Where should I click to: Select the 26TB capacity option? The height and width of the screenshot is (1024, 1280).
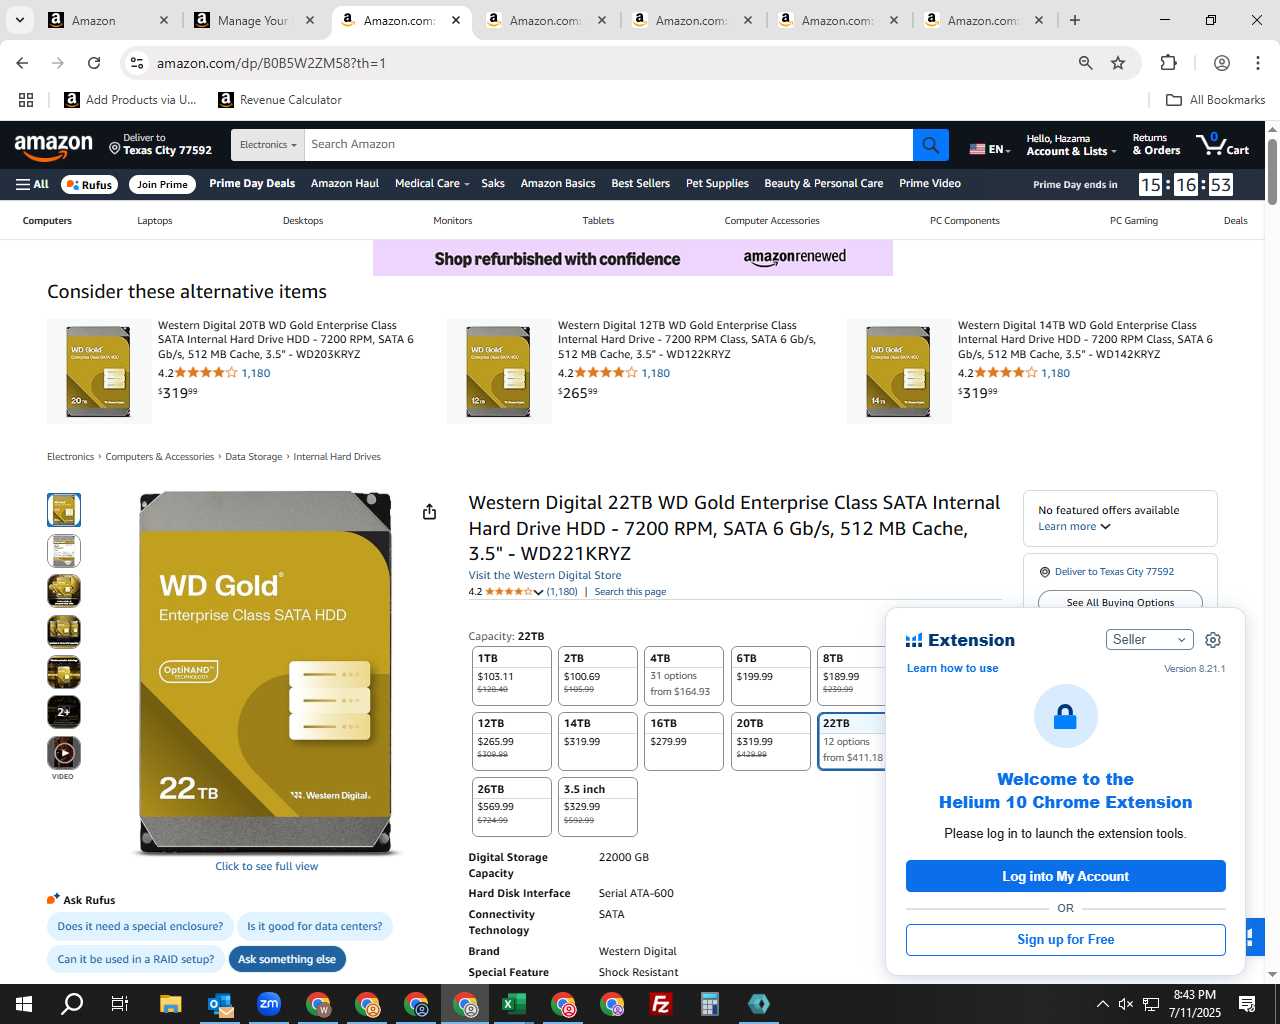(x=511, y=806)
